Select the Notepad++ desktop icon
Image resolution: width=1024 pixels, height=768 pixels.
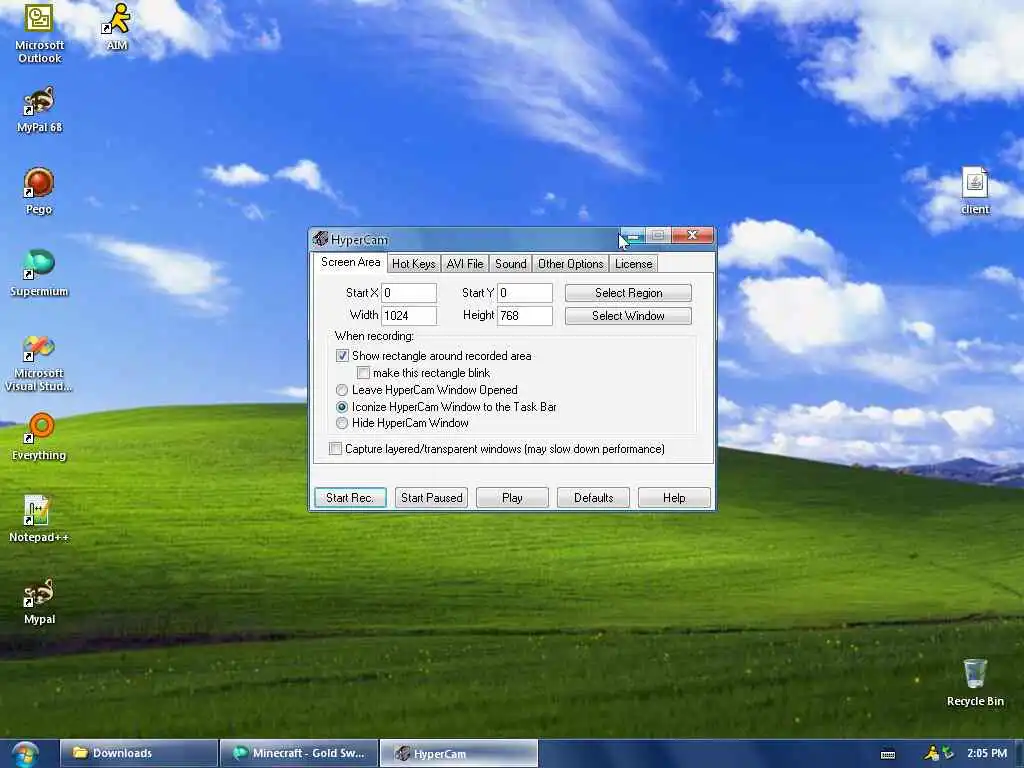click(39, 519)
